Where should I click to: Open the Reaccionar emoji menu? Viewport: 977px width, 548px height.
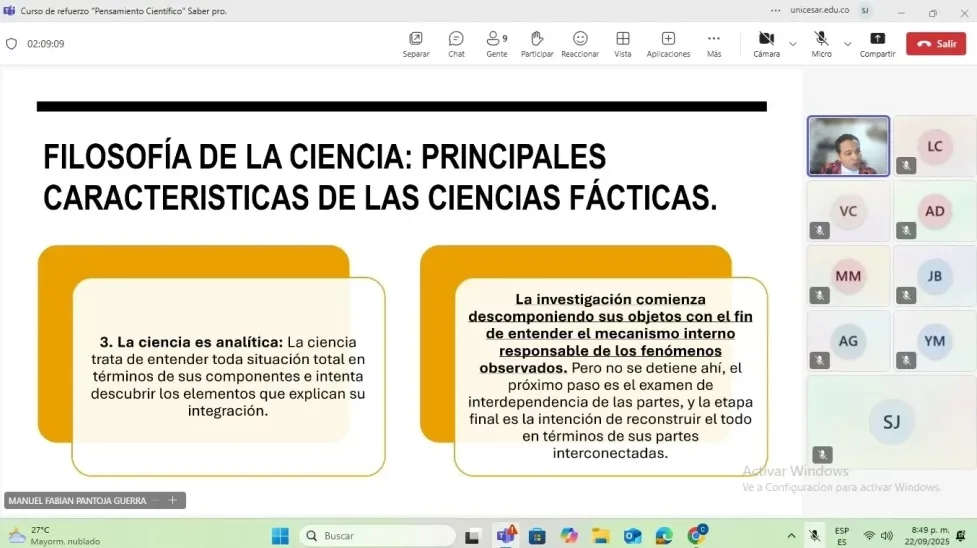[x=579, y=44]
